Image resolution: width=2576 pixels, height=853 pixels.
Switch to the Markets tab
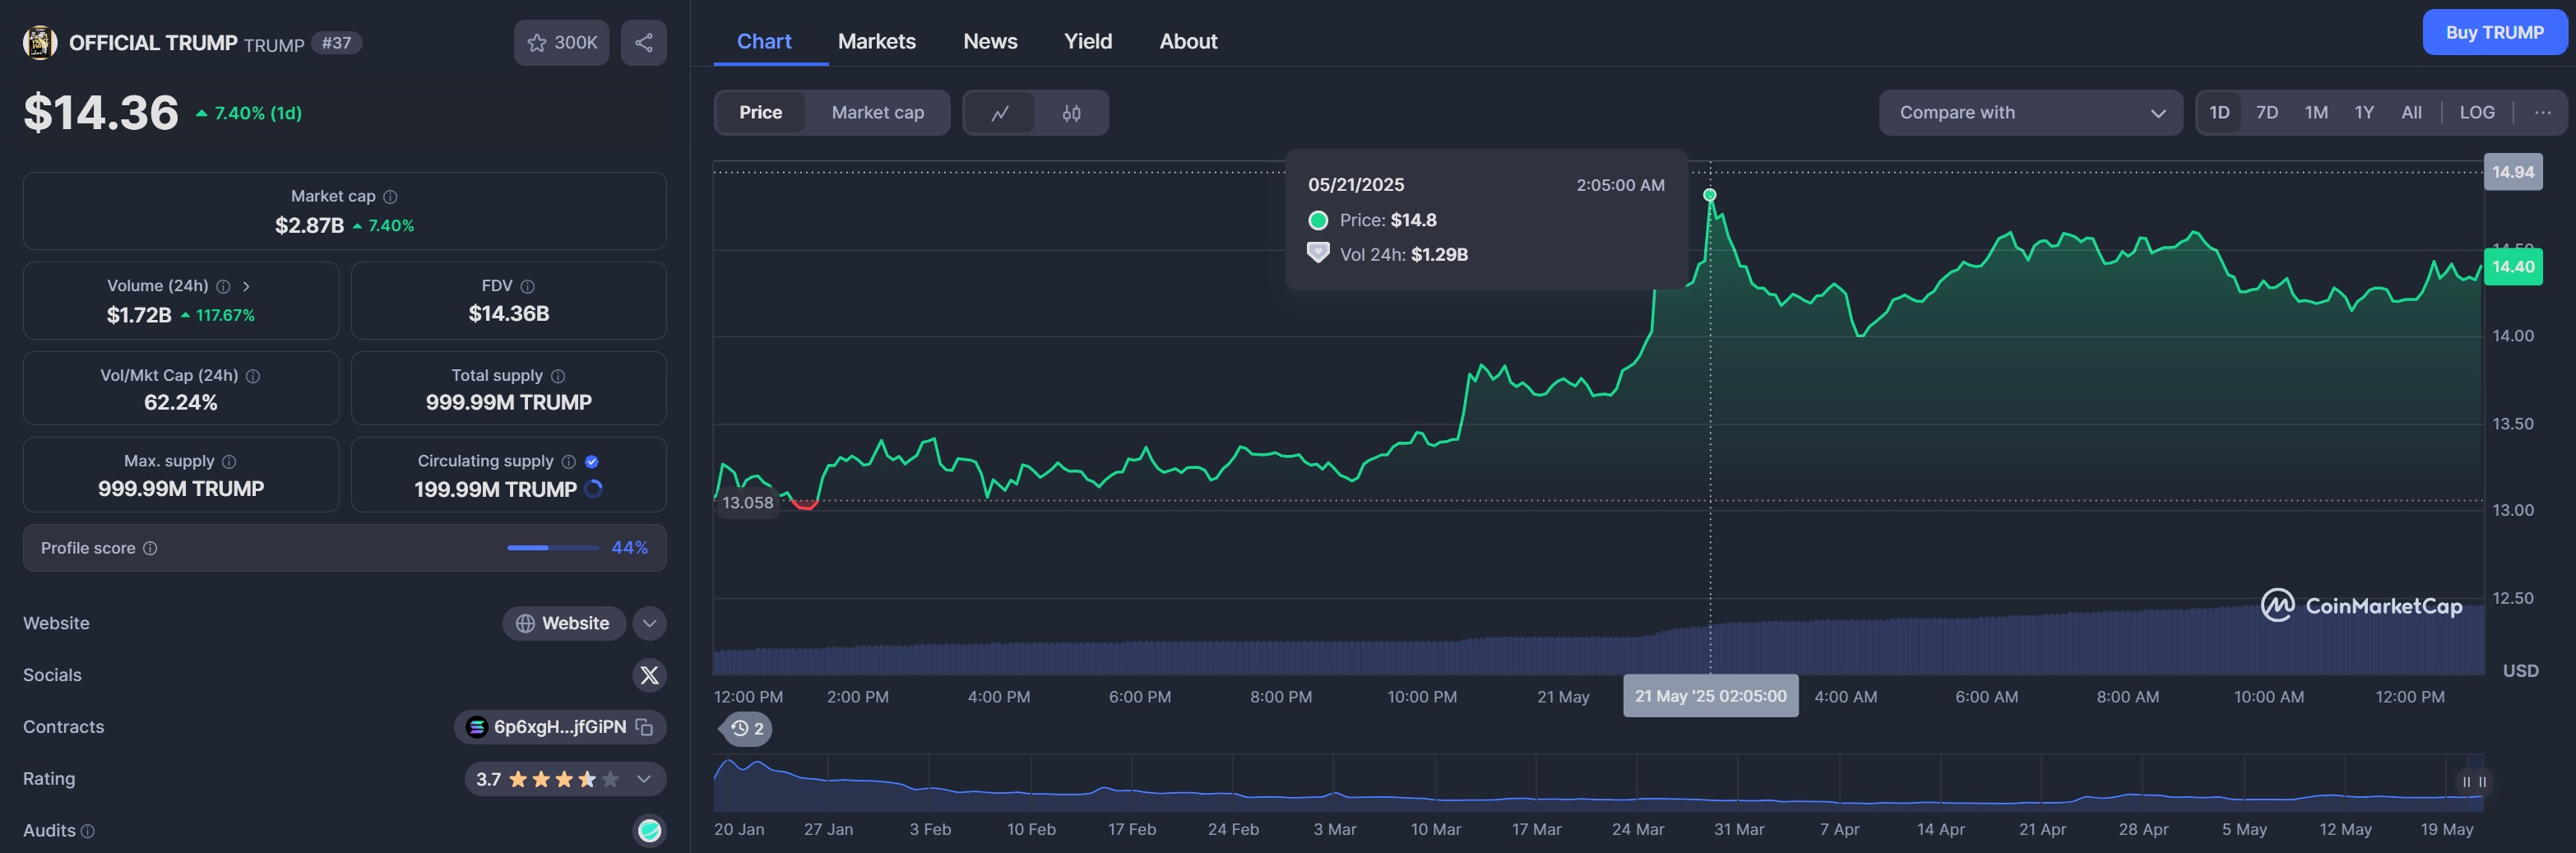[876, 41]
